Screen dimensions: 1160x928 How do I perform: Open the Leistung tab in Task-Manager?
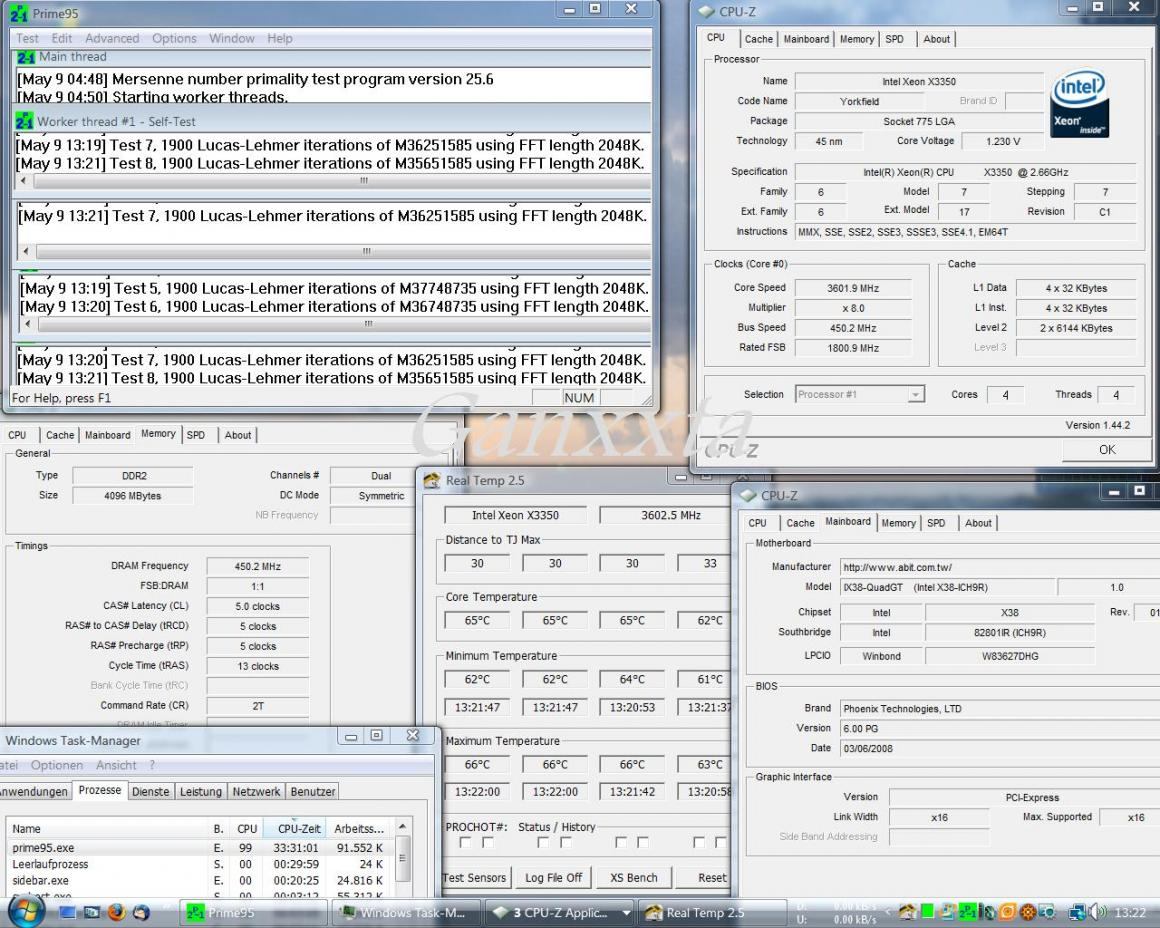[x=200, y=792]
